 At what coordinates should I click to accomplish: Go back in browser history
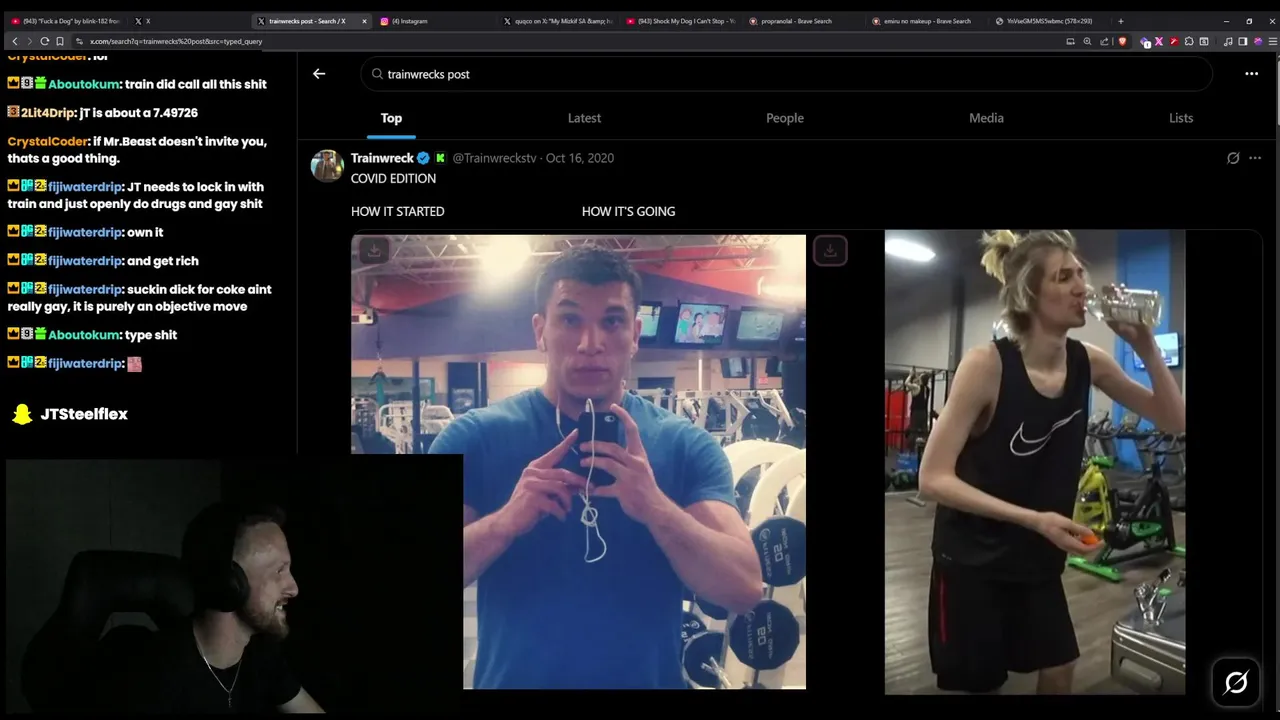[14, 41]
